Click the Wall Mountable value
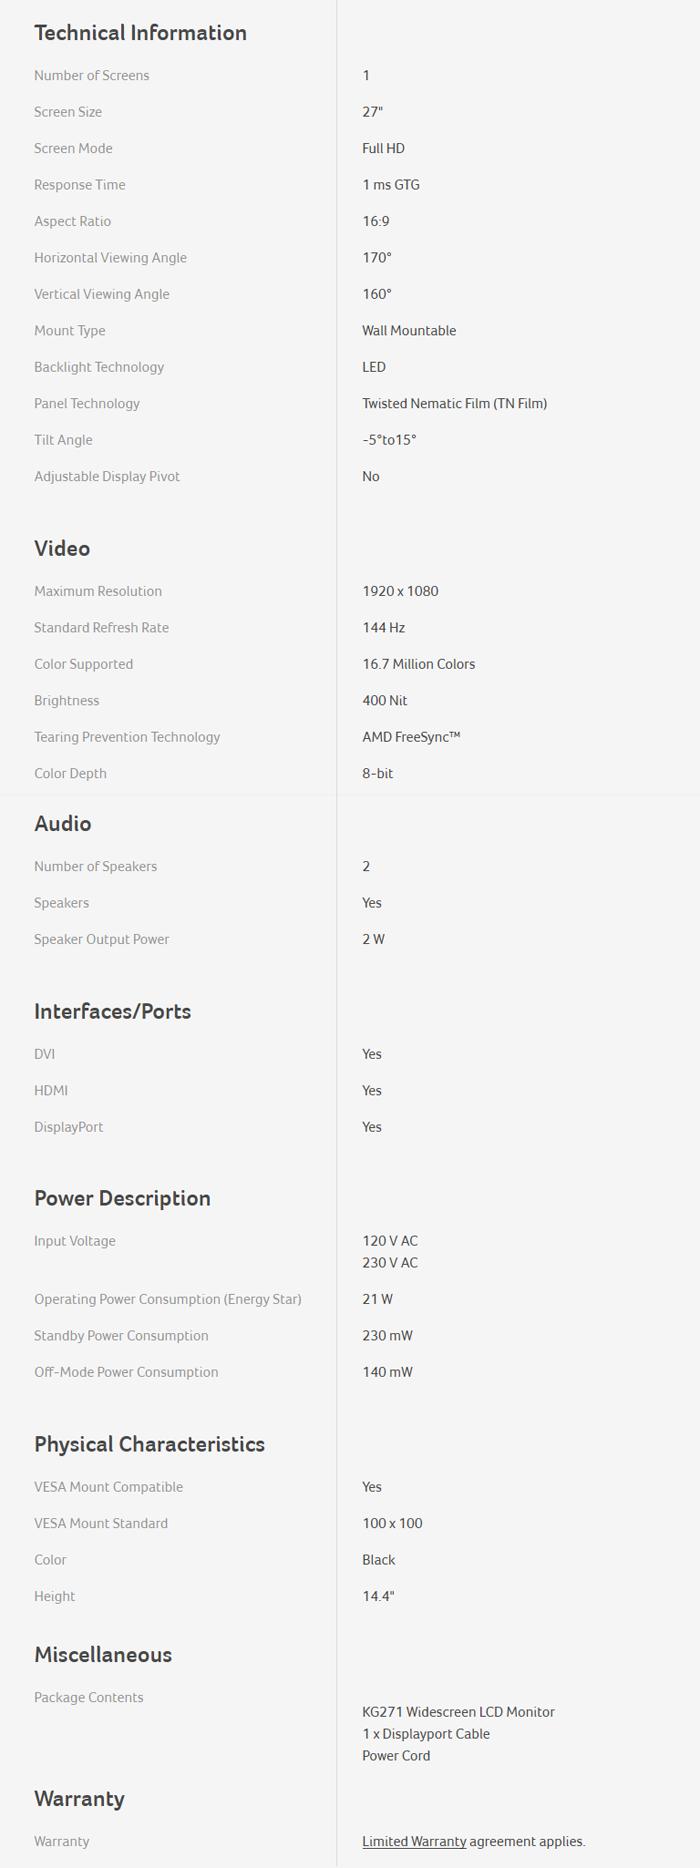Screen dimensions: 700x1868 coord(409,330)
